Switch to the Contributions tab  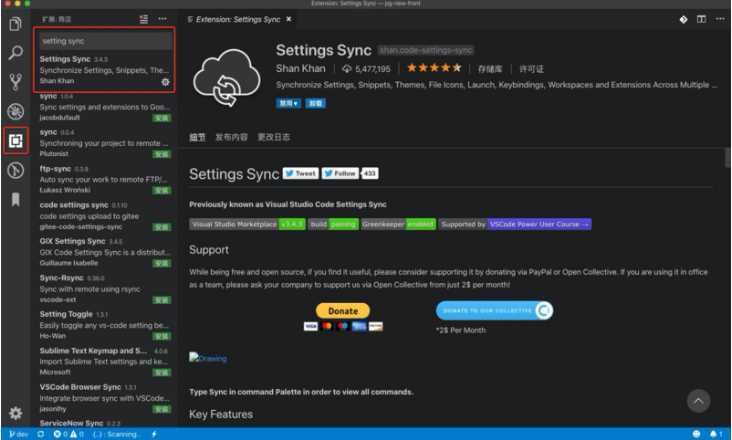231,137
